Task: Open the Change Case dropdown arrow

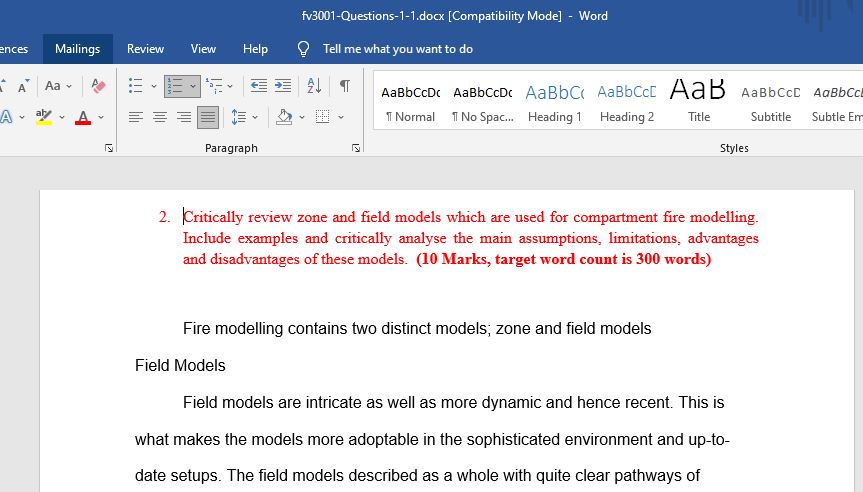Action: (x=69, y=86)
